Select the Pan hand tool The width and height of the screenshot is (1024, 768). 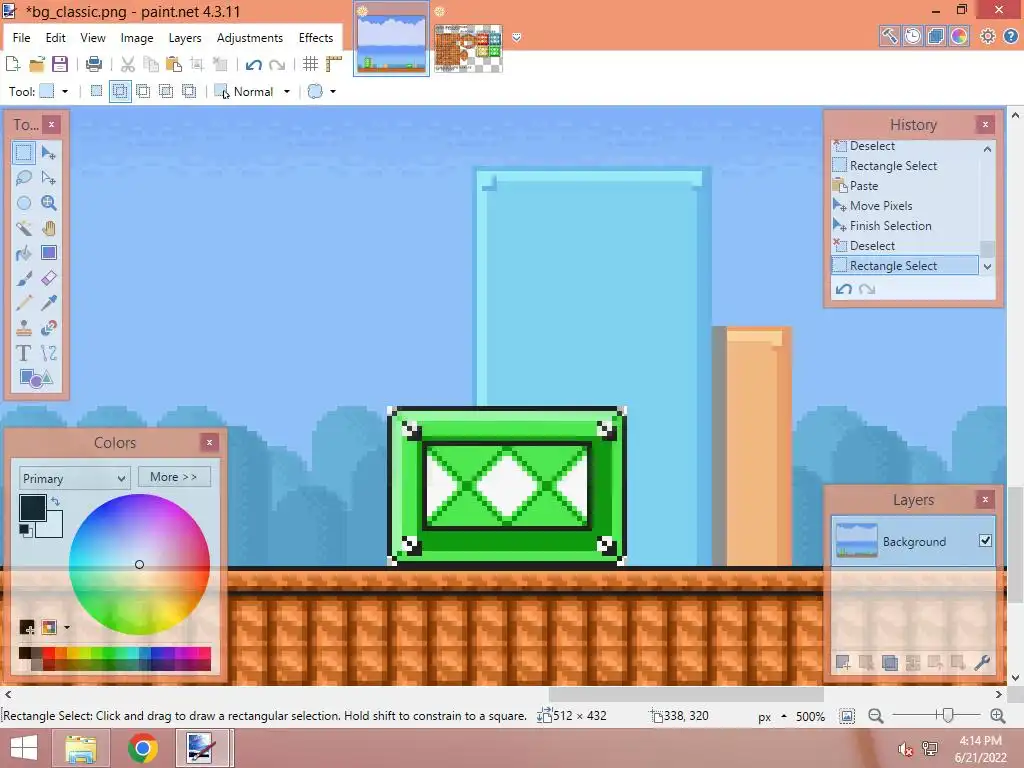pyautogui.click(x=48, y=228)
